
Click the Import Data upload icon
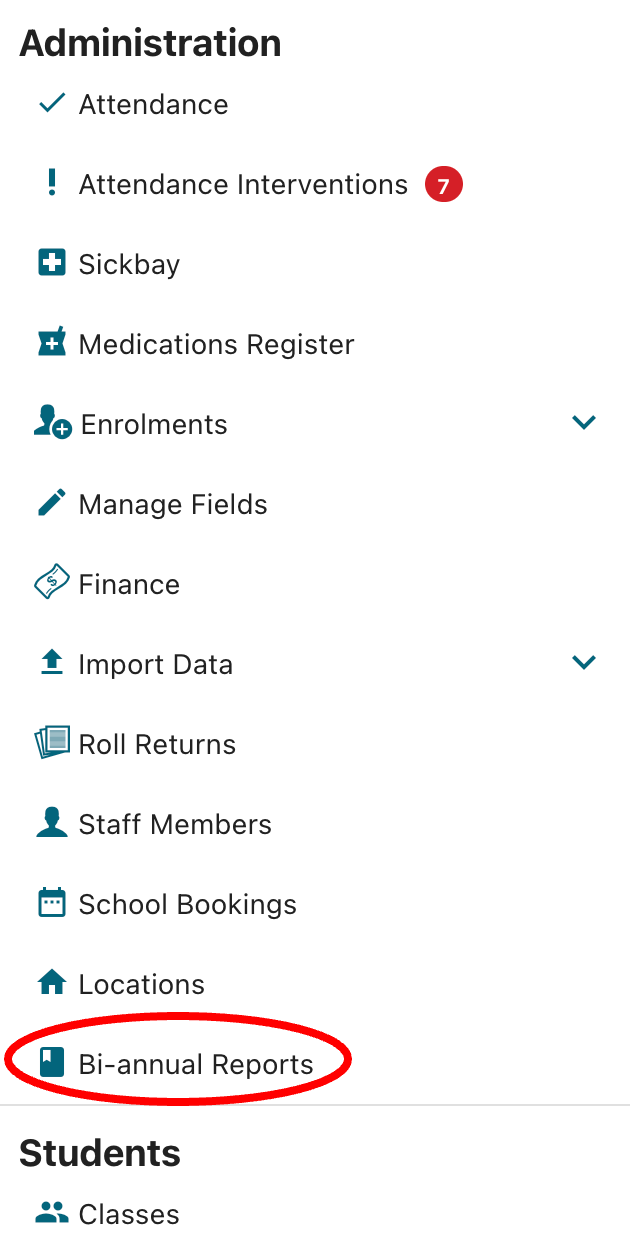51,664
